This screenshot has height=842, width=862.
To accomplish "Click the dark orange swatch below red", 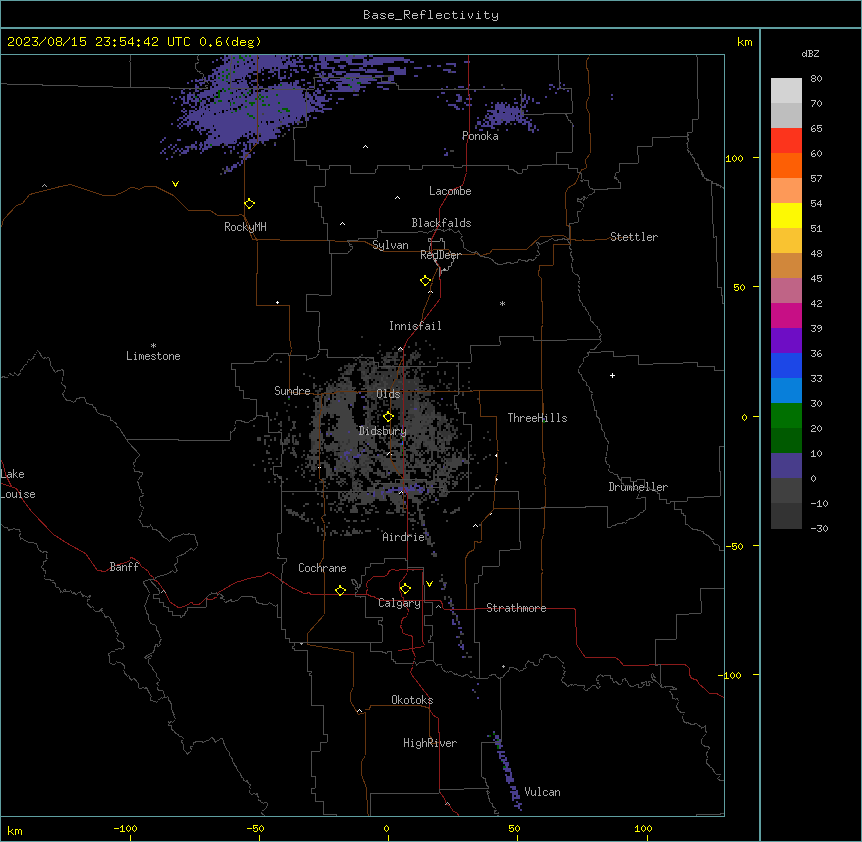I will pos(786,165).
